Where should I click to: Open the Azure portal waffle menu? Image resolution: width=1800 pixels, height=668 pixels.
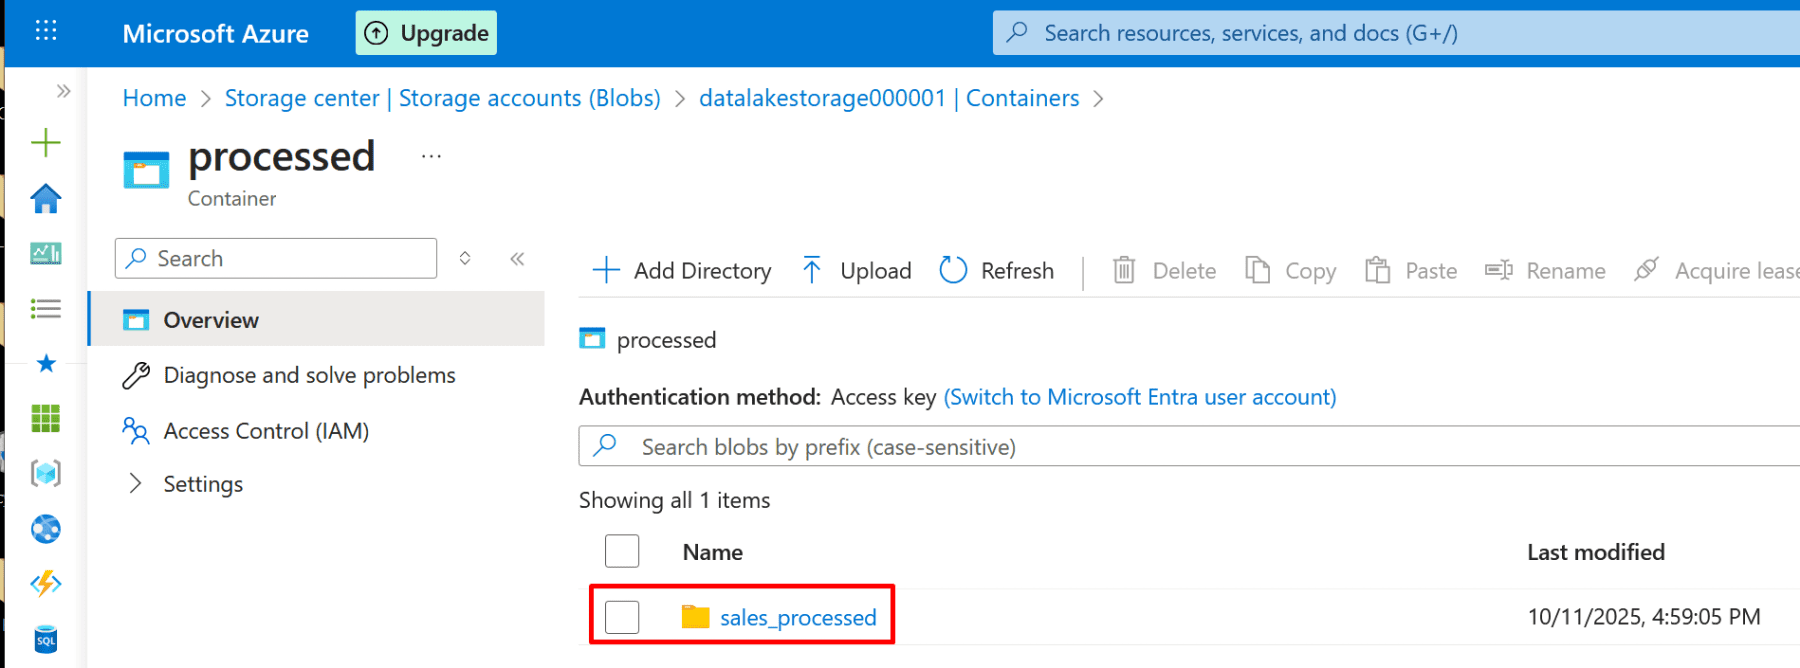point(46,31)
